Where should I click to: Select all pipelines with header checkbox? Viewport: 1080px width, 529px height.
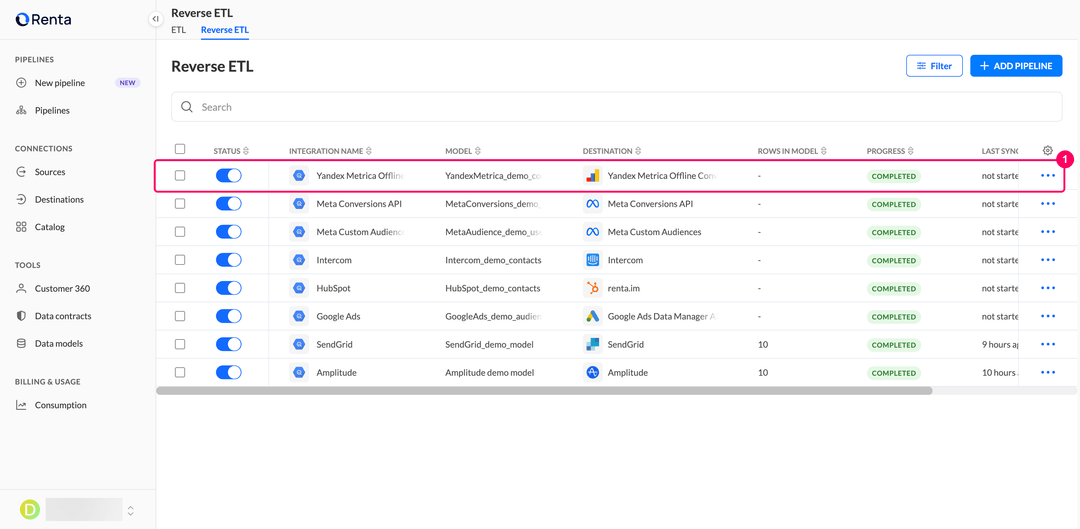point(180,149)
